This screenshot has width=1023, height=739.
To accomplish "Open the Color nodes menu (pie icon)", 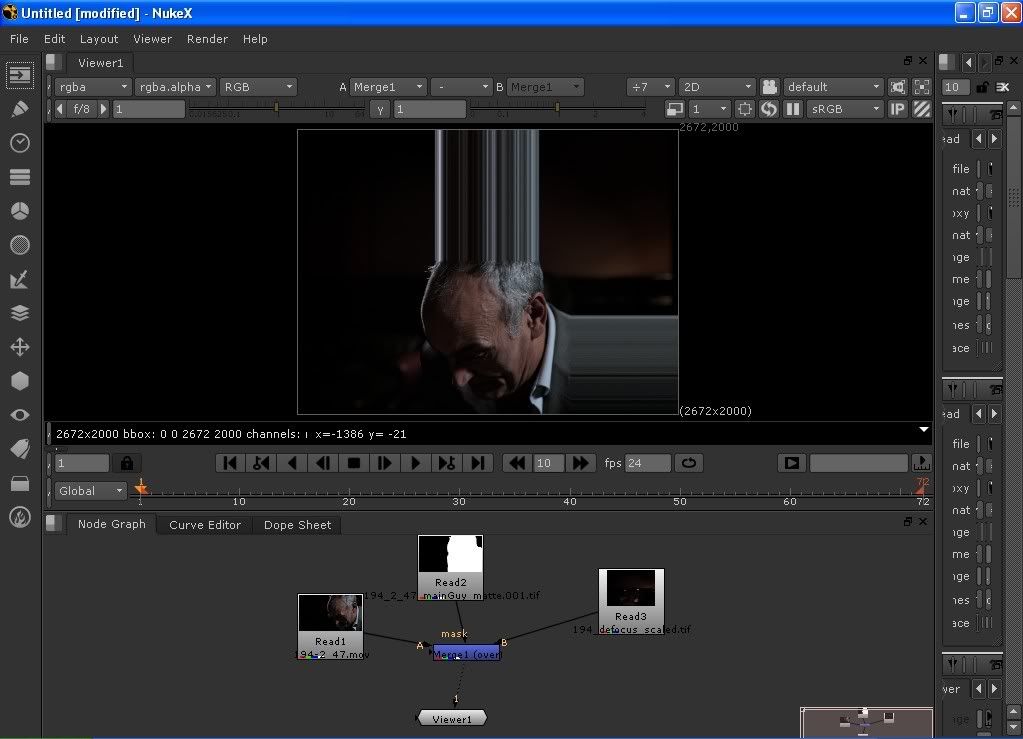I will tap(19, 211).
